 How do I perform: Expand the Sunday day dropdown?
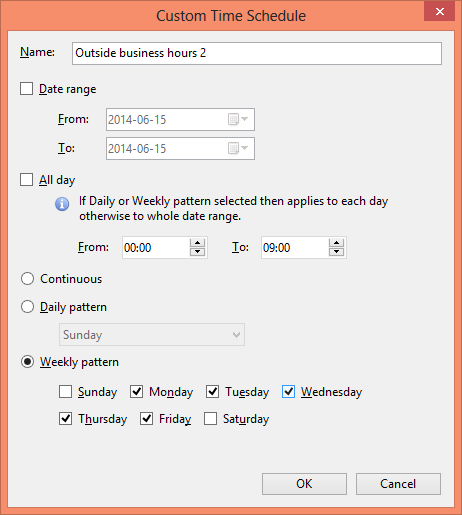pyautogui.click(x=152, y=334)
